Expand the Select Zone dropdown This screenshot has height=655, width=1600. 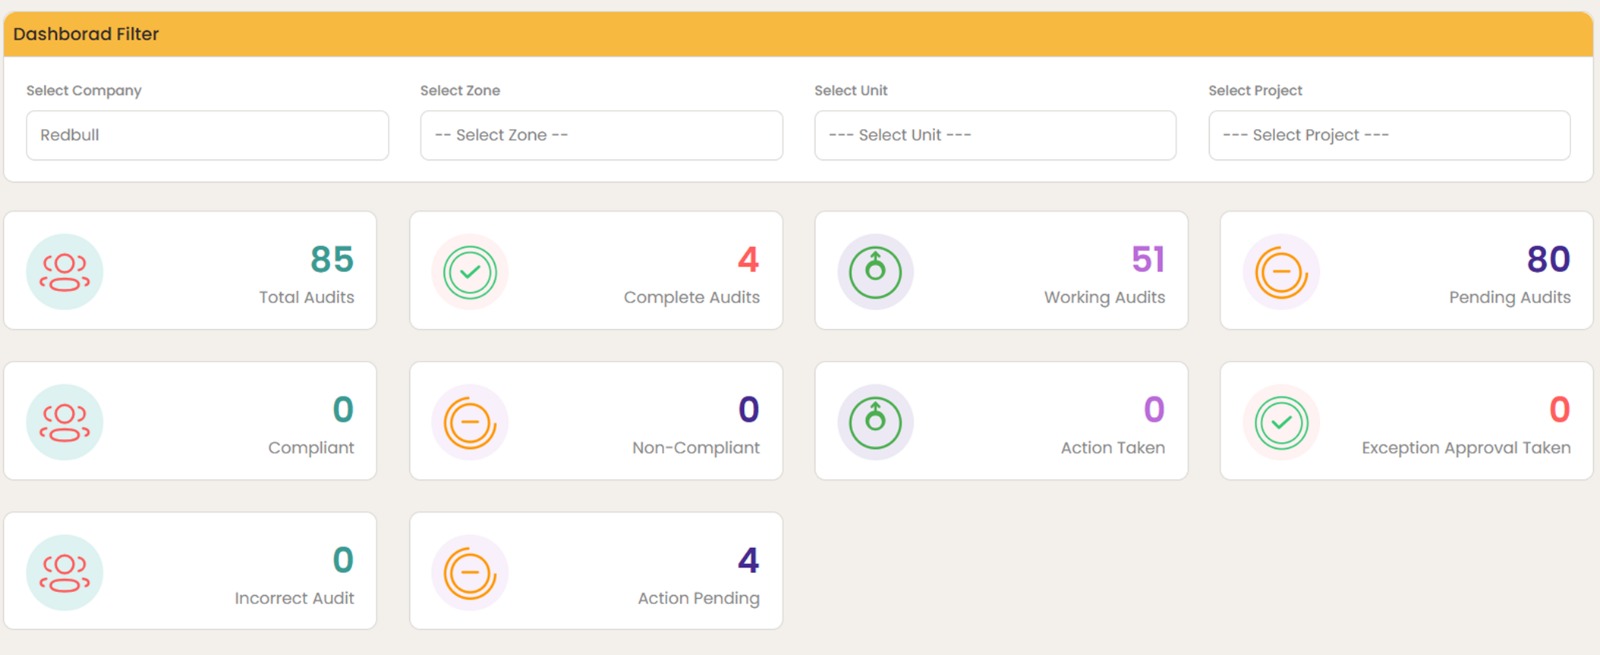[601, 135]
